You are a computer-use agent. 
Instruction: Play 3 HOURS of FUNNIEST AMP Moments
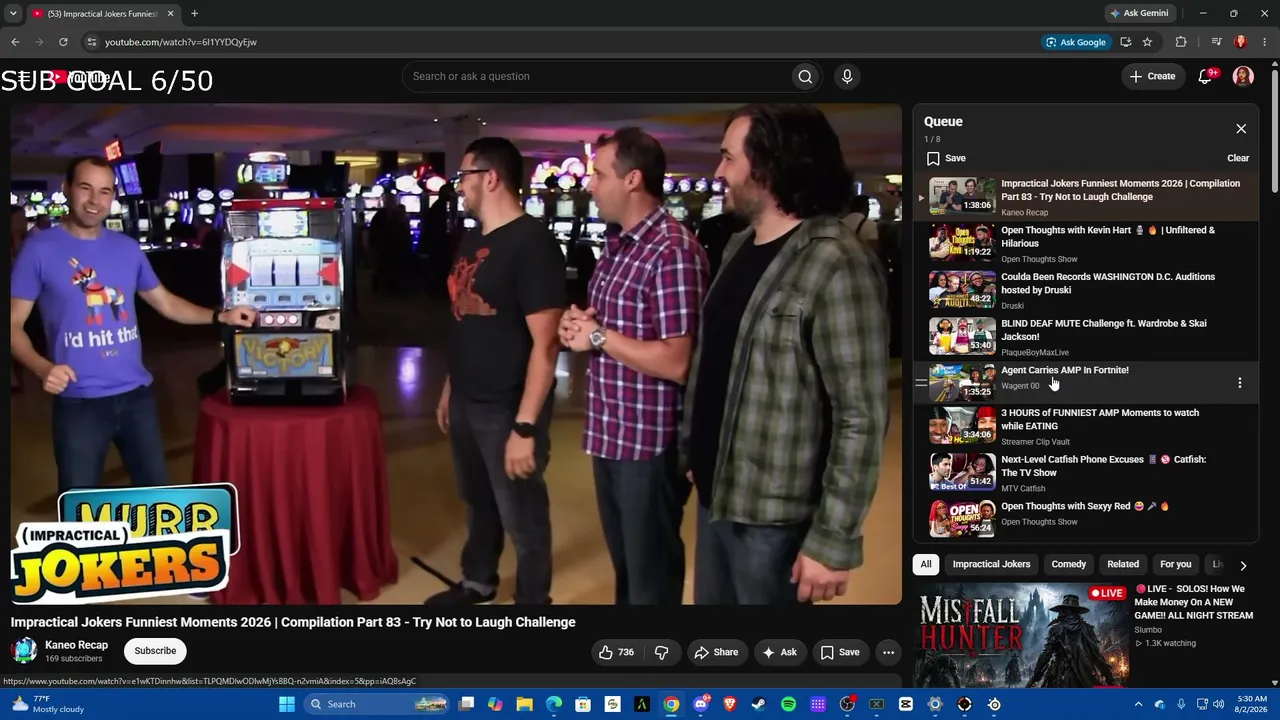[1086, 426]
